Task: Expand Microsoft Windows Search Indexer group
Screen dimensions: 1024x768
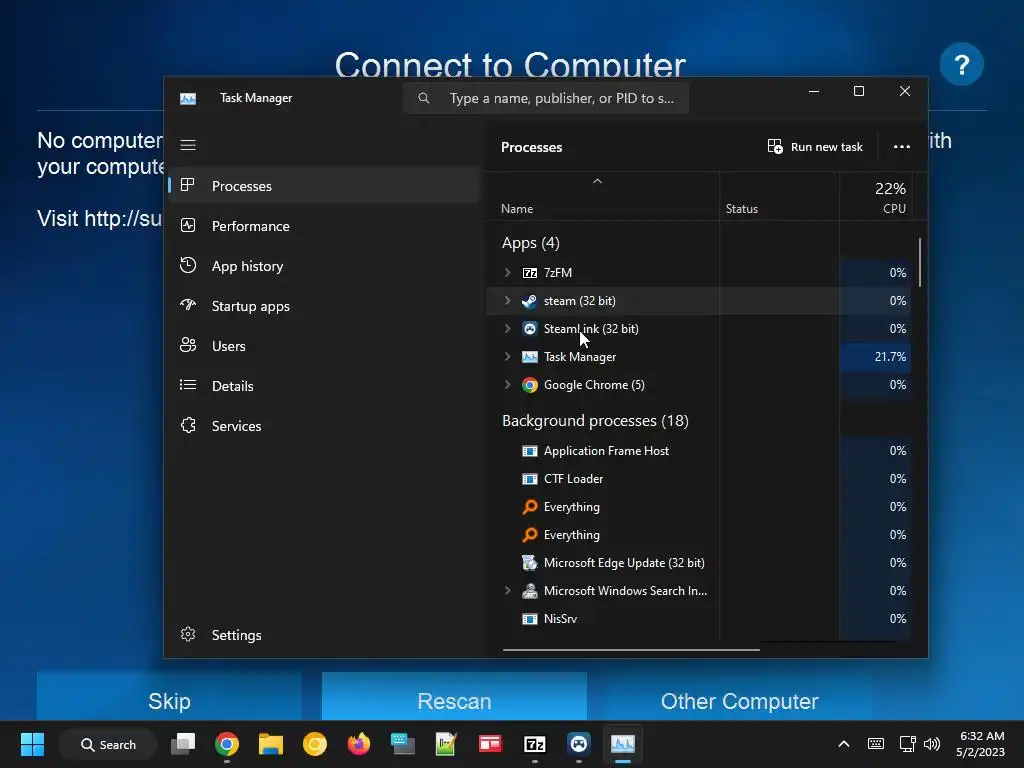Action: [x=507, y=590]
